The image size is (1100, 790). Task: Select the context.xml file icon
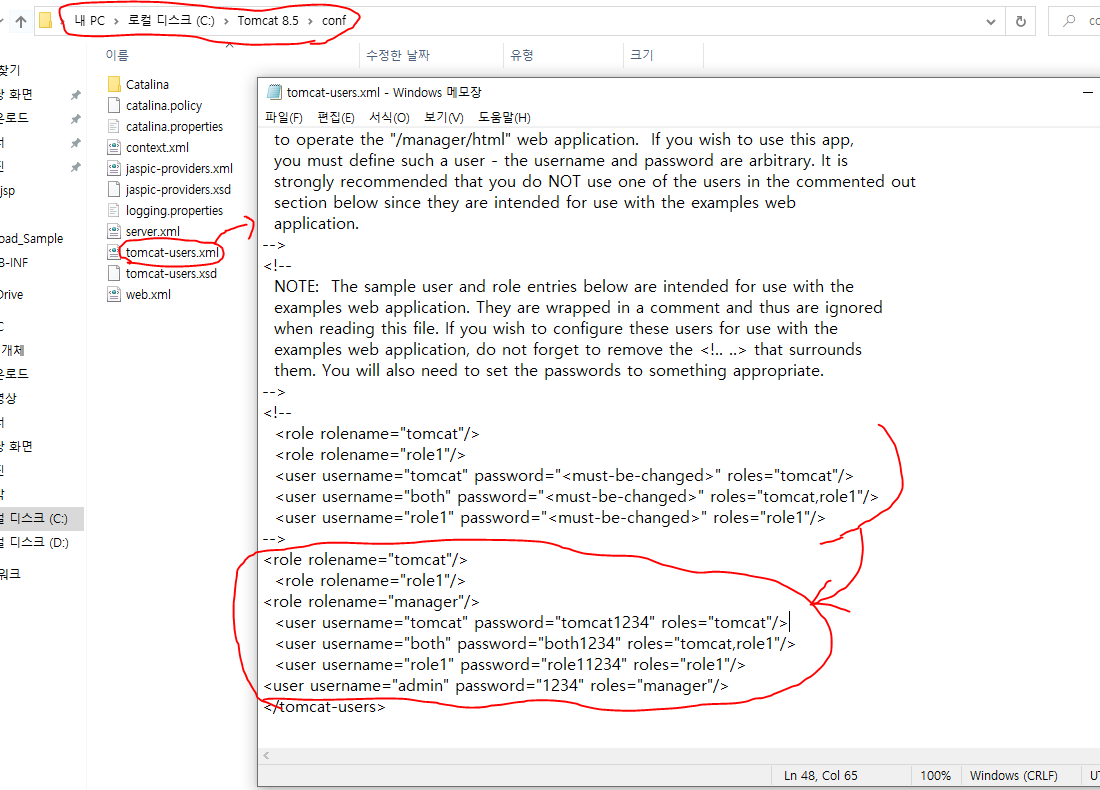[x=114, y=147]
